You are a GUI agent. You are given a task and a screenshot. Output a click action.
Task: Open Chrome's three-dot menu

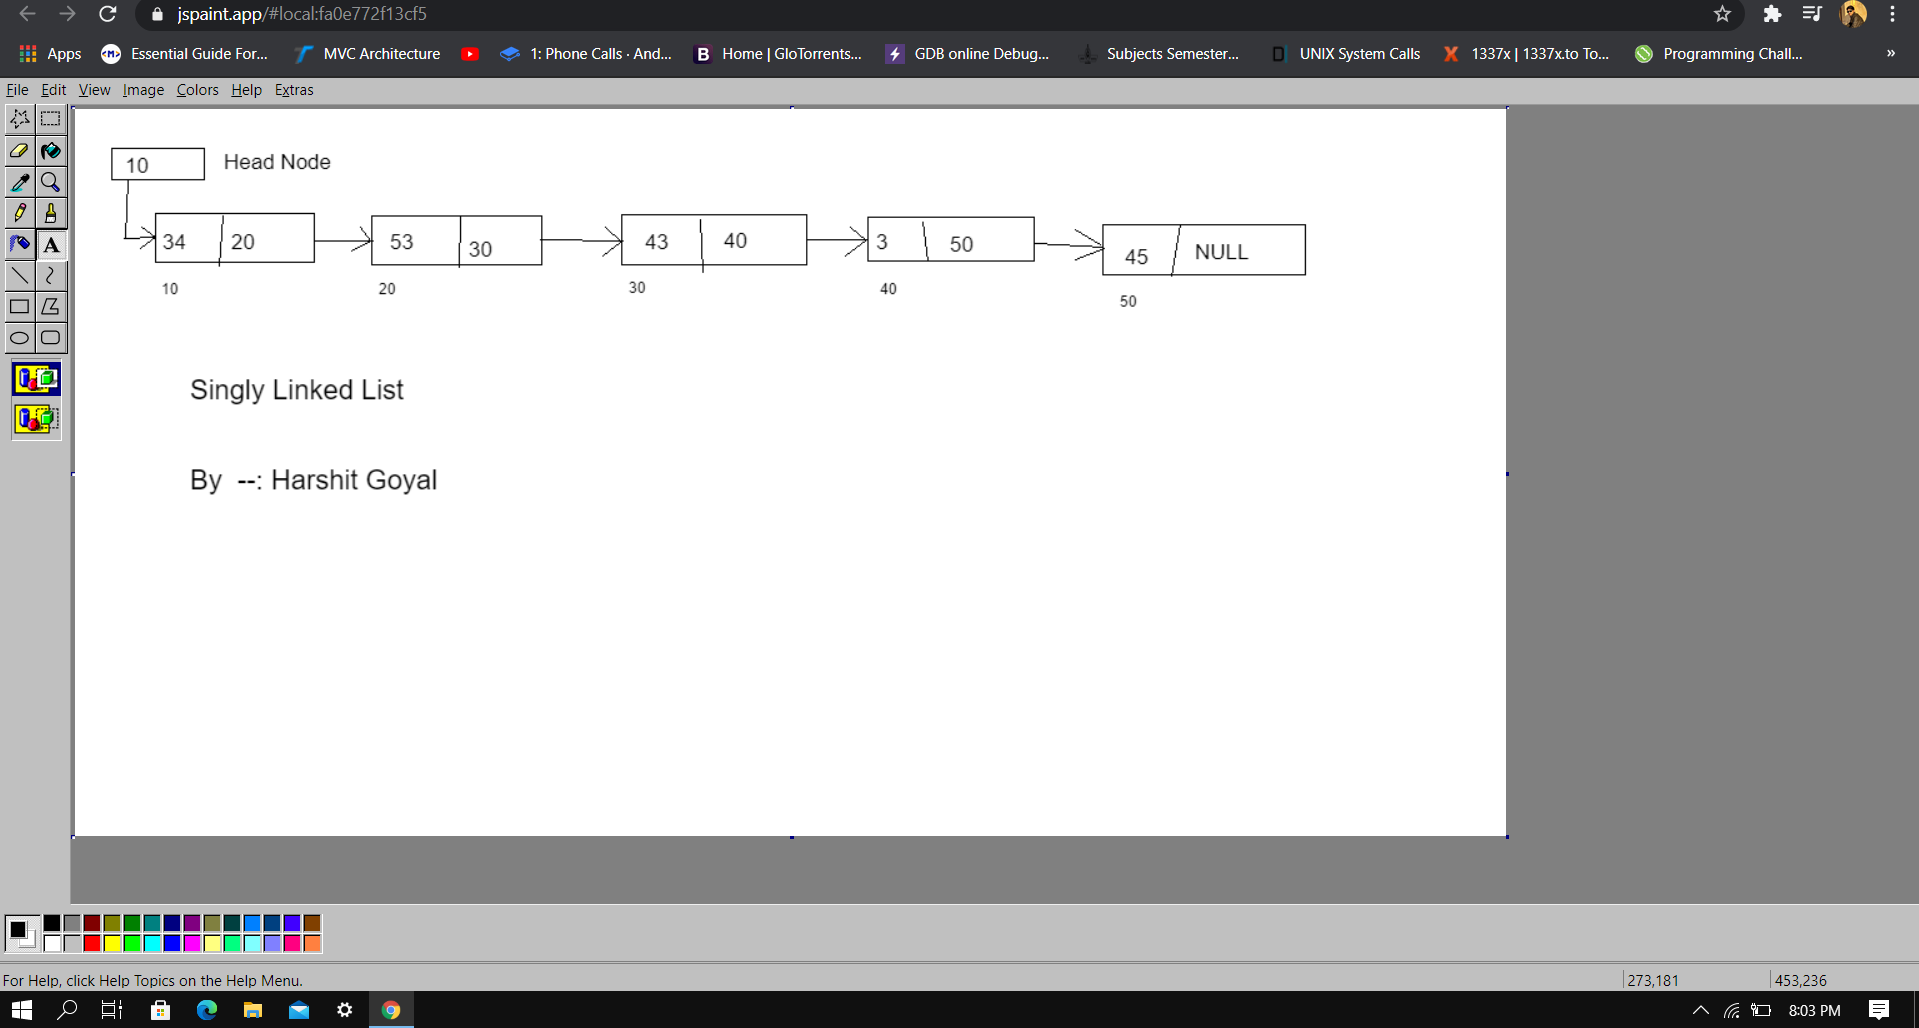1892,14
